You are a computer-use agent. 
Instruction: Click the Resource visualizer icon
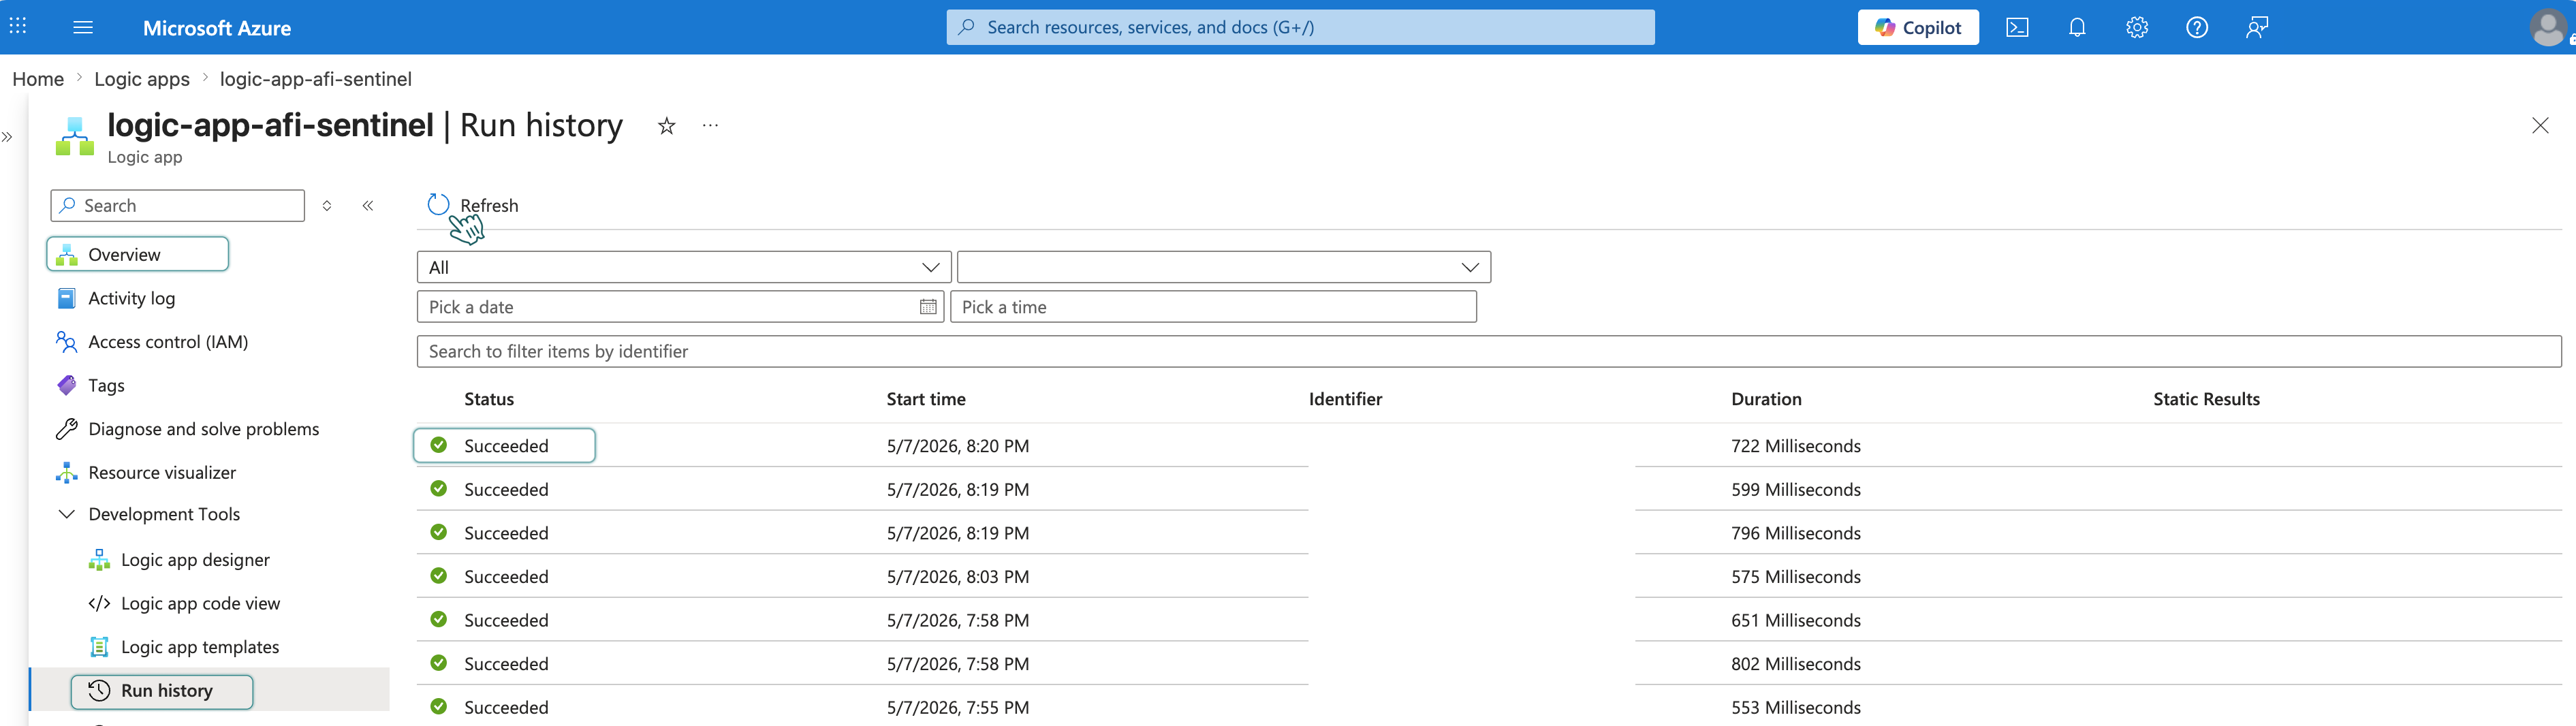pyautogui.click(x=67, y=472)
